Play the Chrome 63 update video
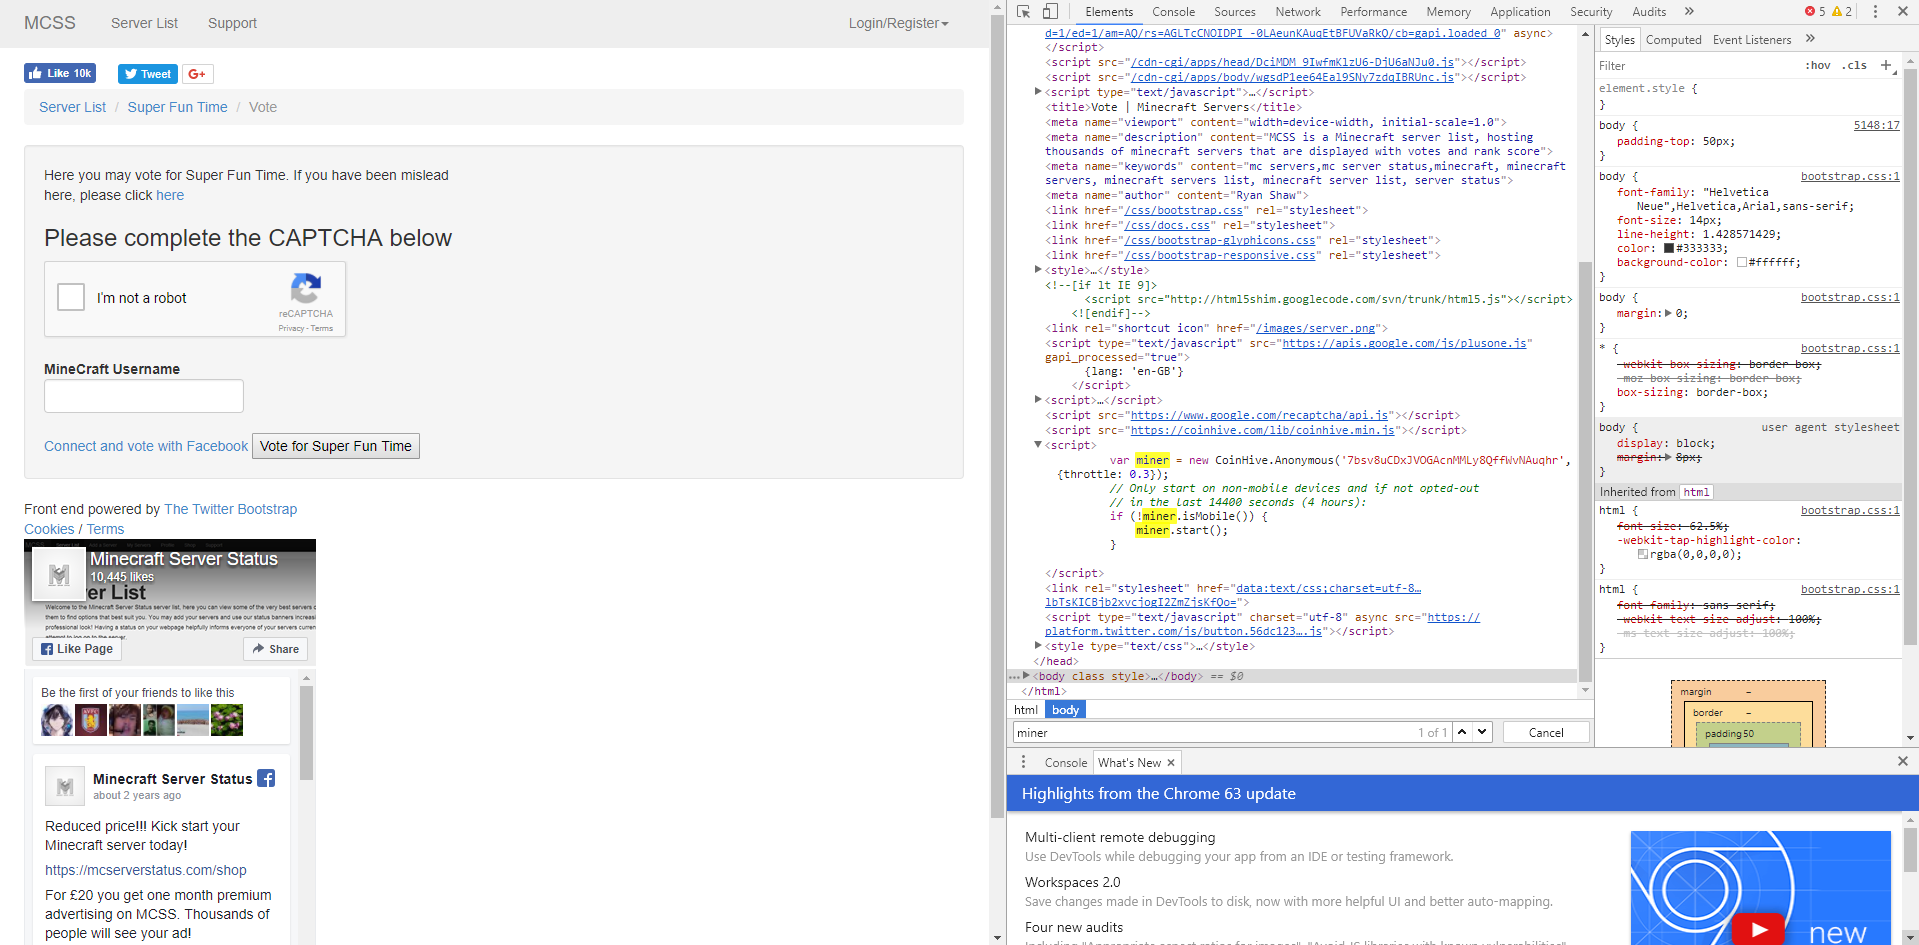Viewport: 1919px width, 945px height. (x=1758, y=930)
